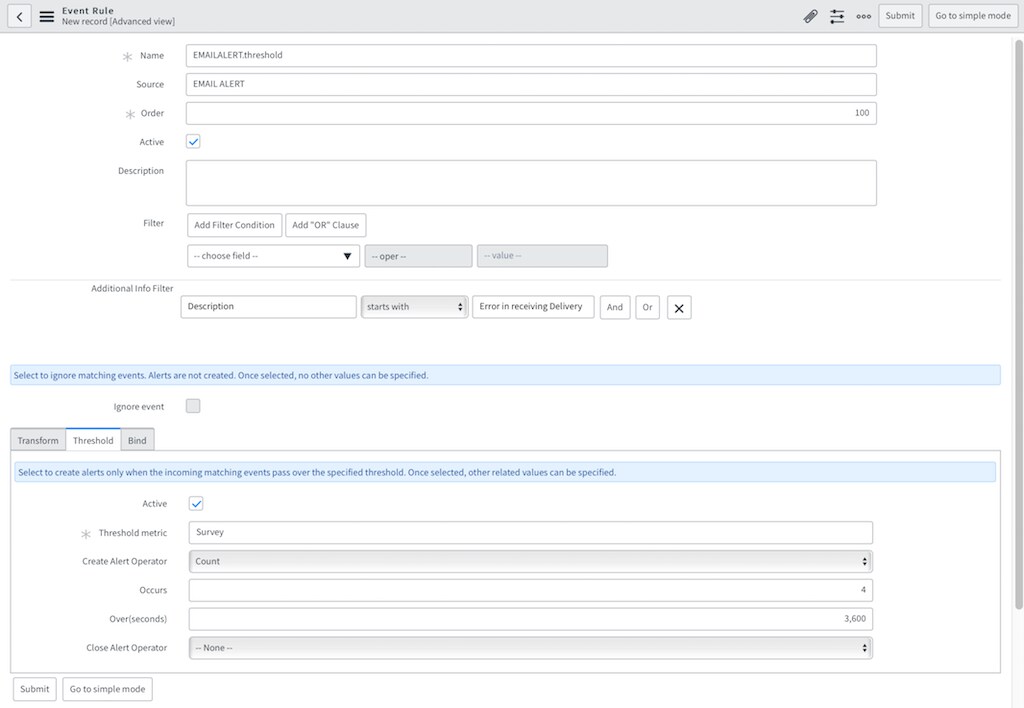
Task: Click the Threshold metric field
Action: 530,532
